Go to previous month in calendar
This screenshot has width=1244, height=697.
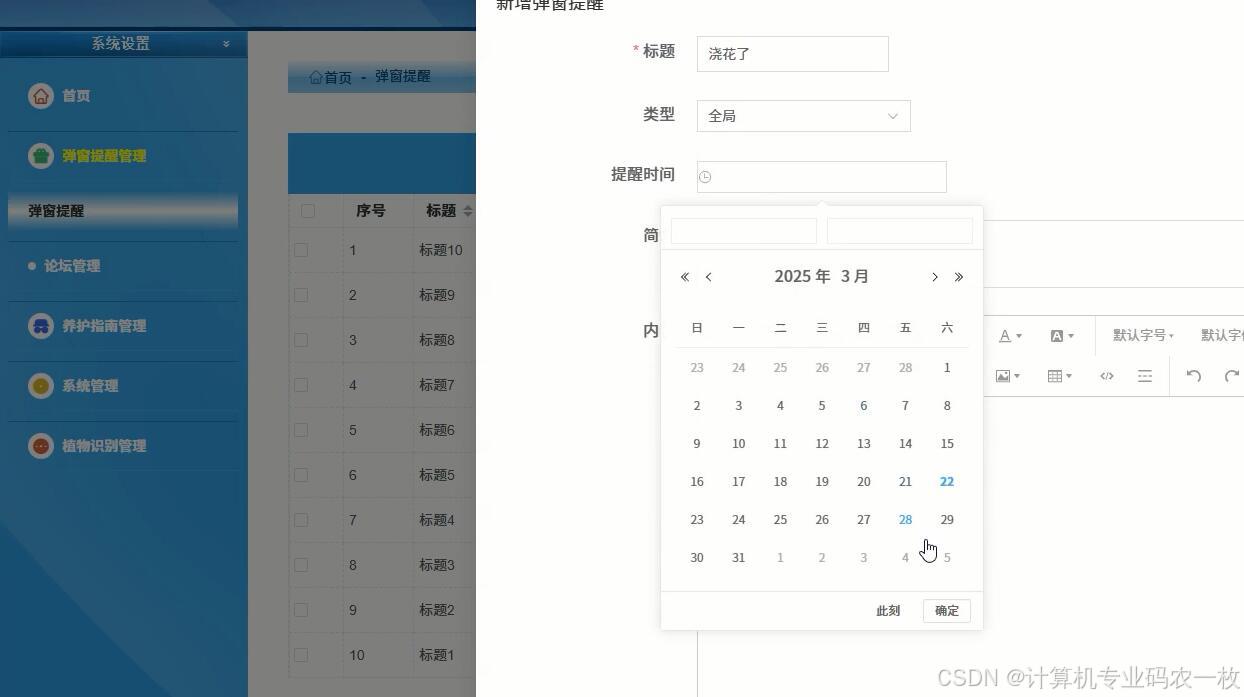pos(709,277)
